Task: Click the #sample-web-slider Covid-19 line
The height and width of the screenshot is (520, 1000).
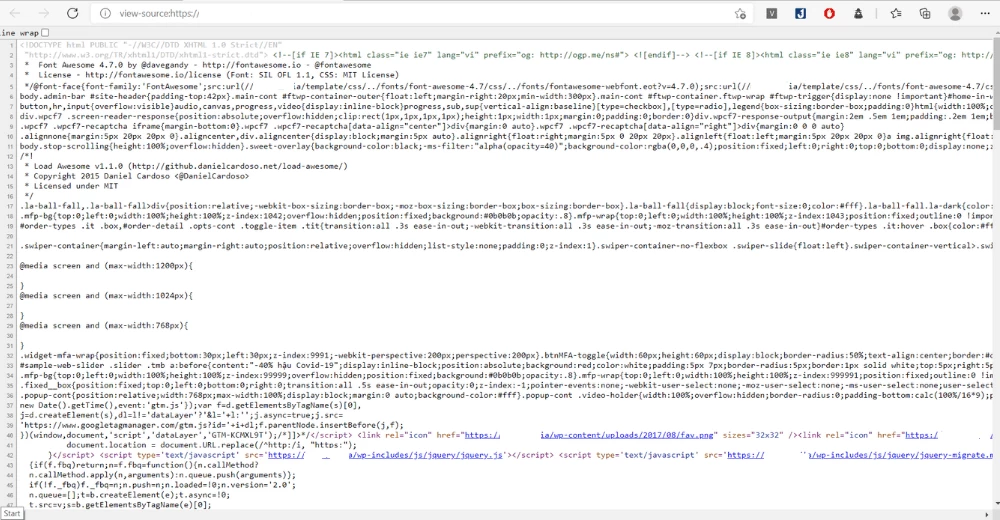Action: coord(506,366)
